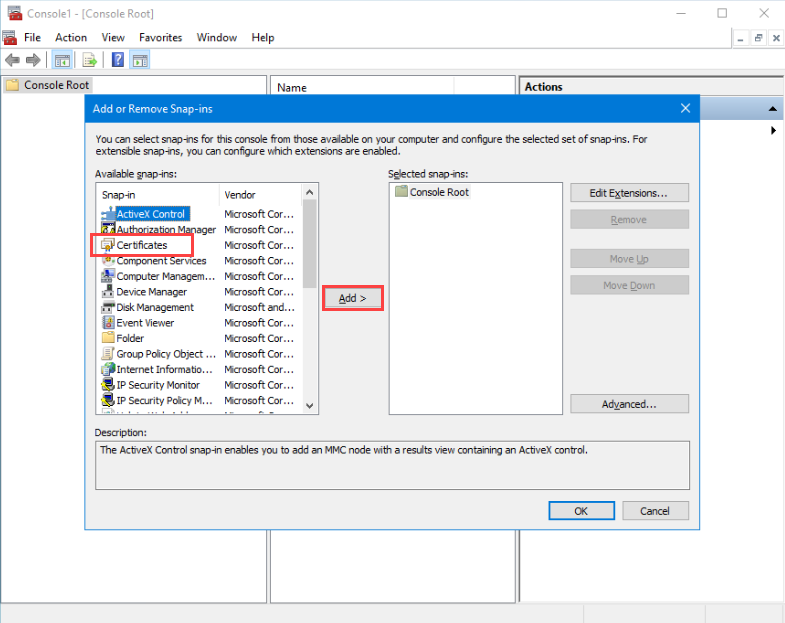The width and height of the screenshot is (785, 623).
Task: Select the Device Manager row text
Action: 152,292
